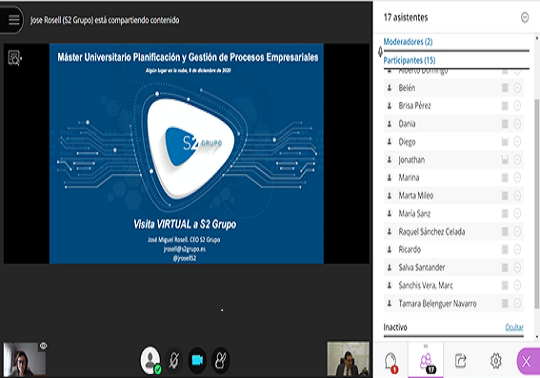This screenshot has height=378, width=540.
Task: Open attendee controls for Marta Mileo
Action: coord(517,196)
